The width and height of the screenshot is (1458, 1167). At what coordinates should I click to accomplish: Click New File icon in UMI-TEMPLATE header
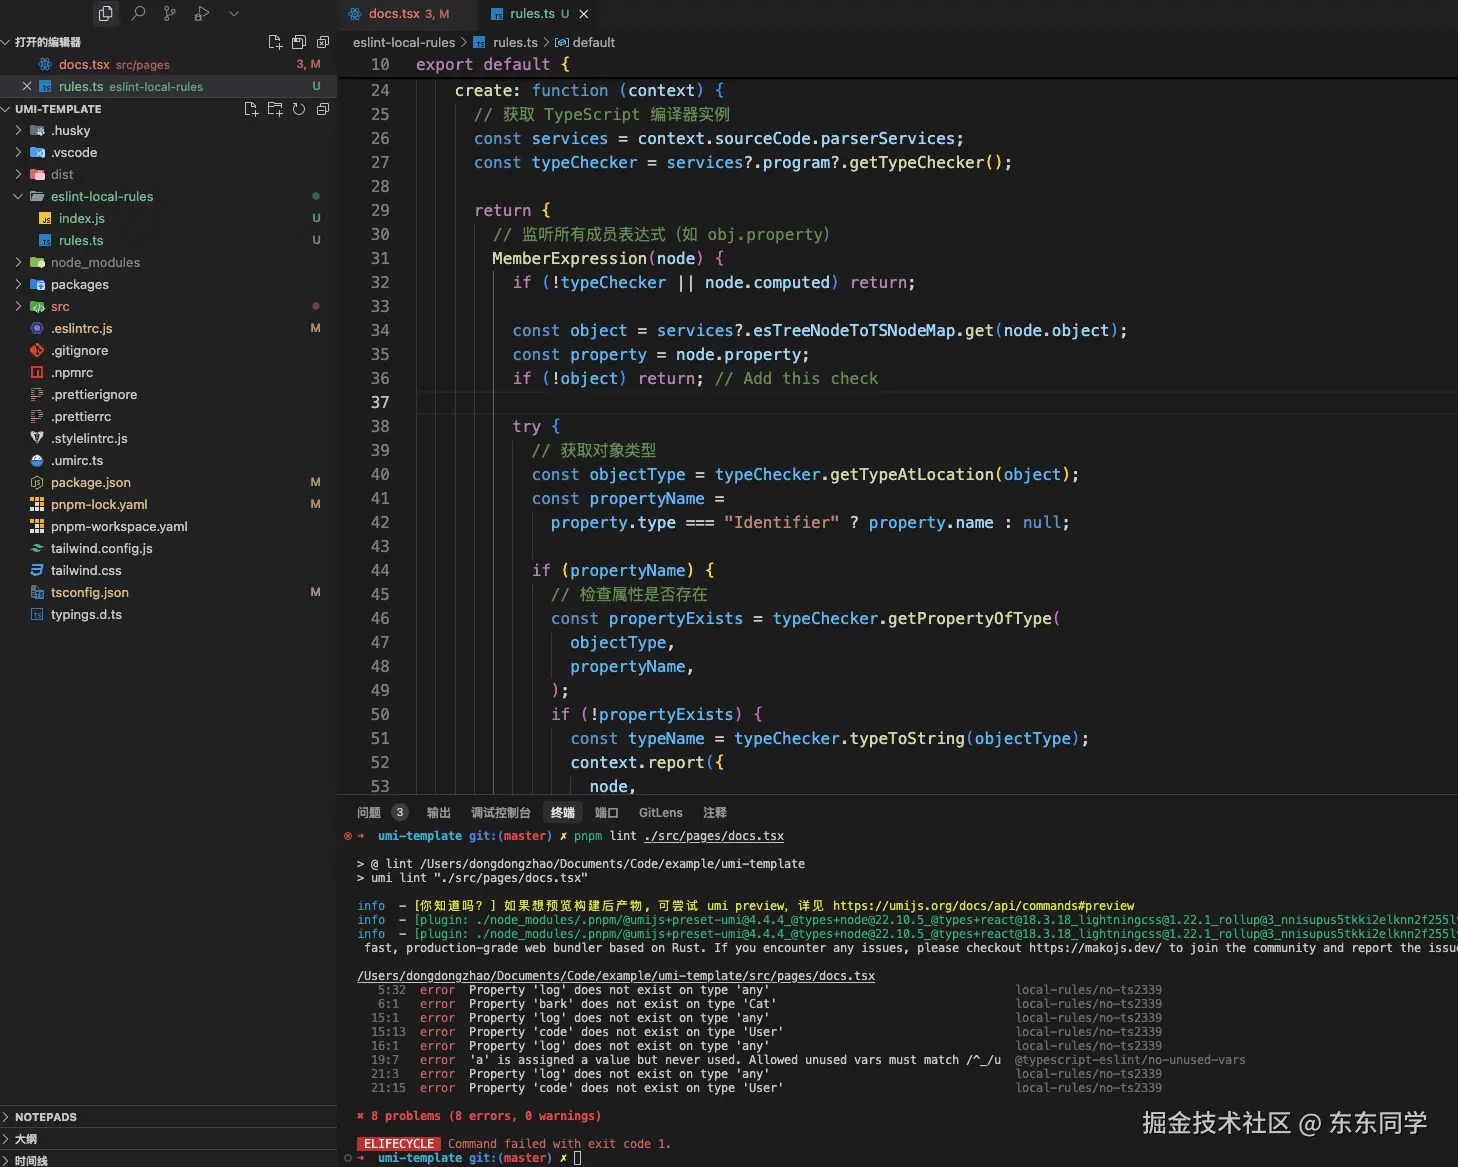coord(251,109)
